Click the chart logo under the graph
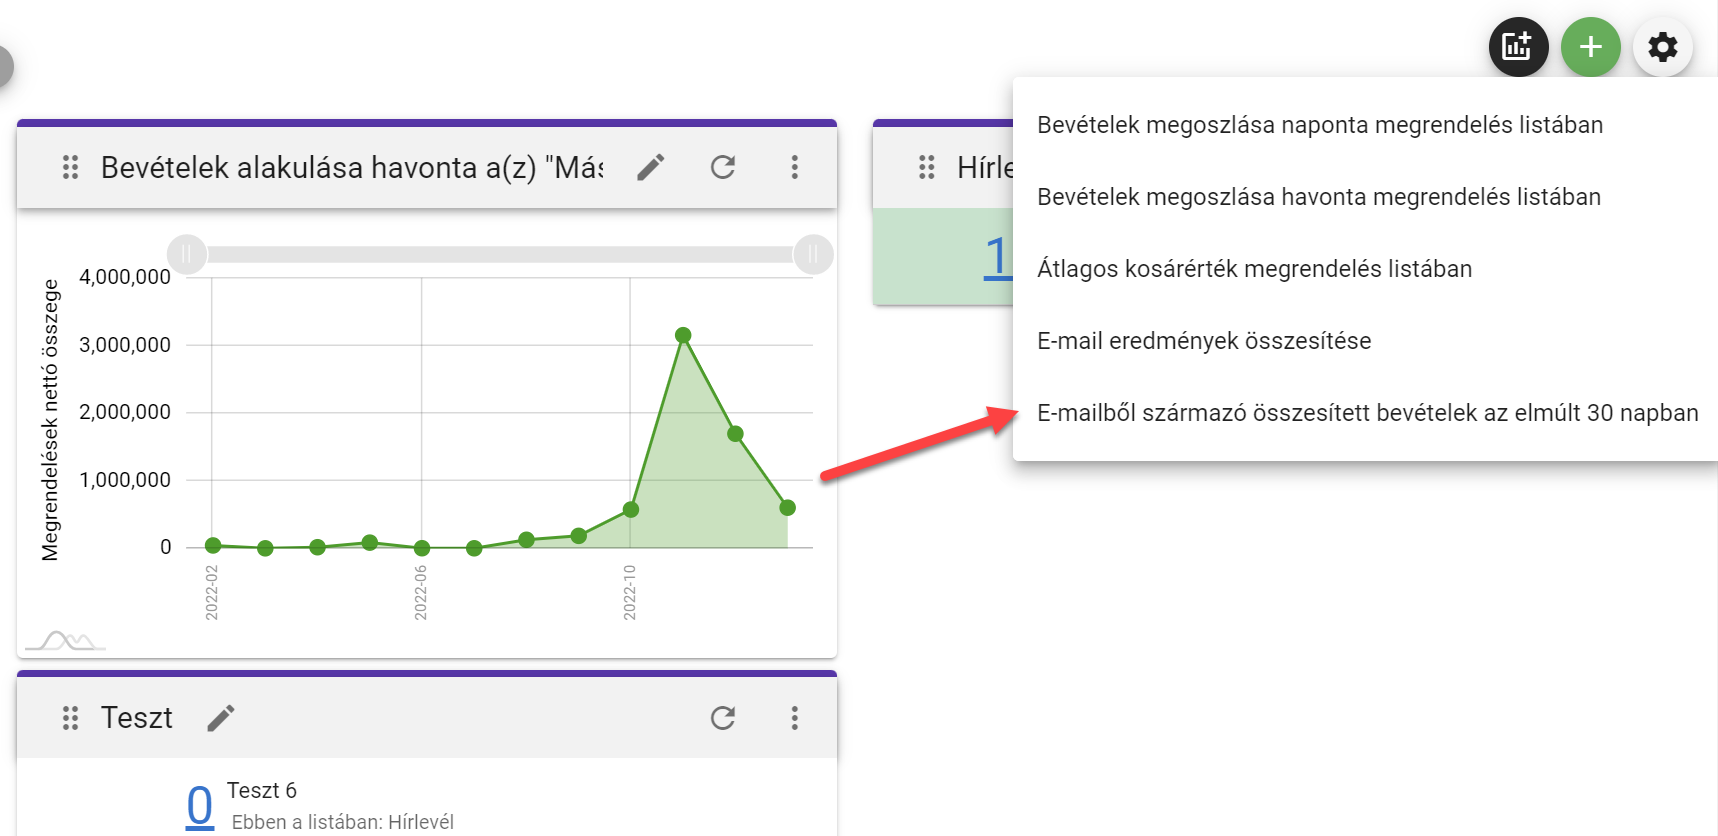The image size is (1718, 836). point(64,641)
